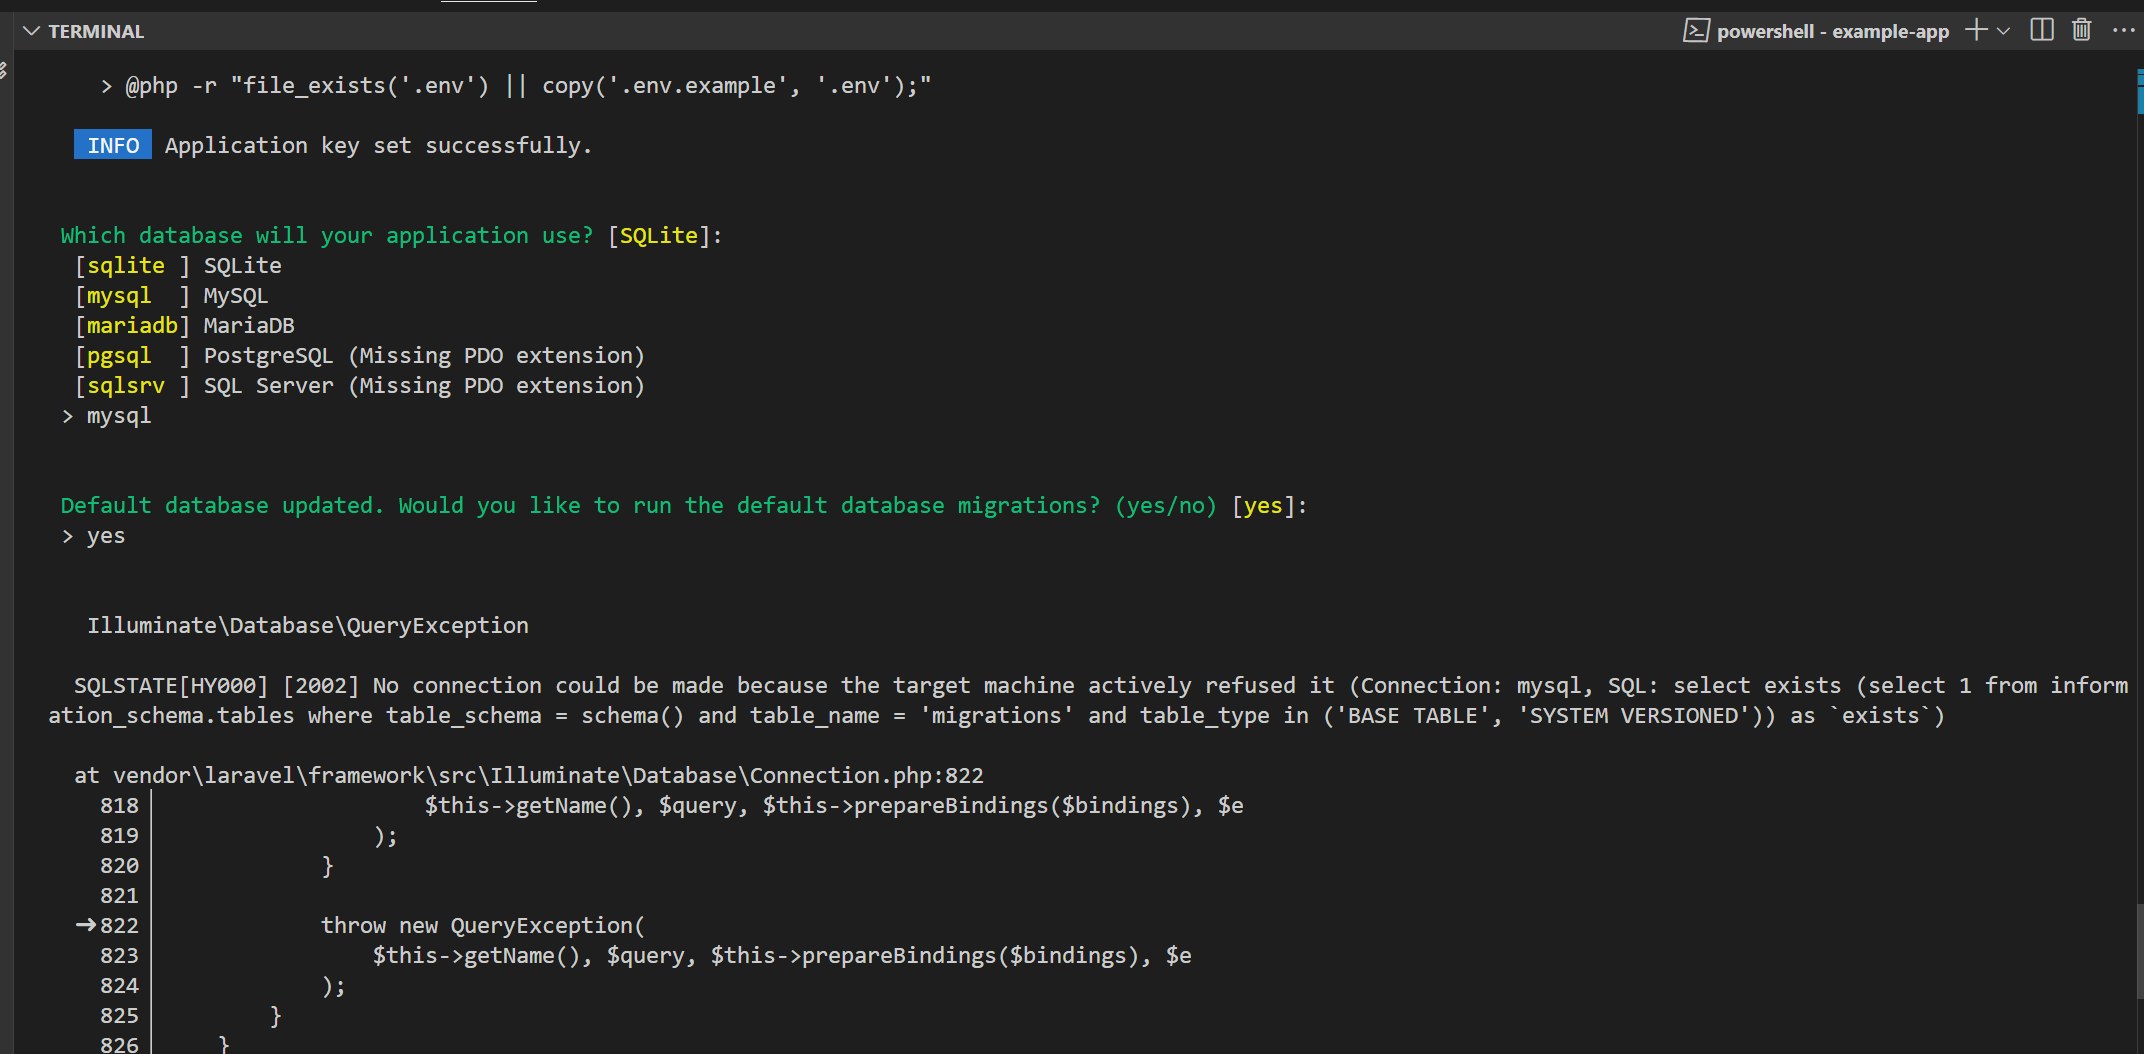This screenshot has height=1054, width=2144.
Task: Click the blue marker atop the scrollbar
Action: 2139,90
